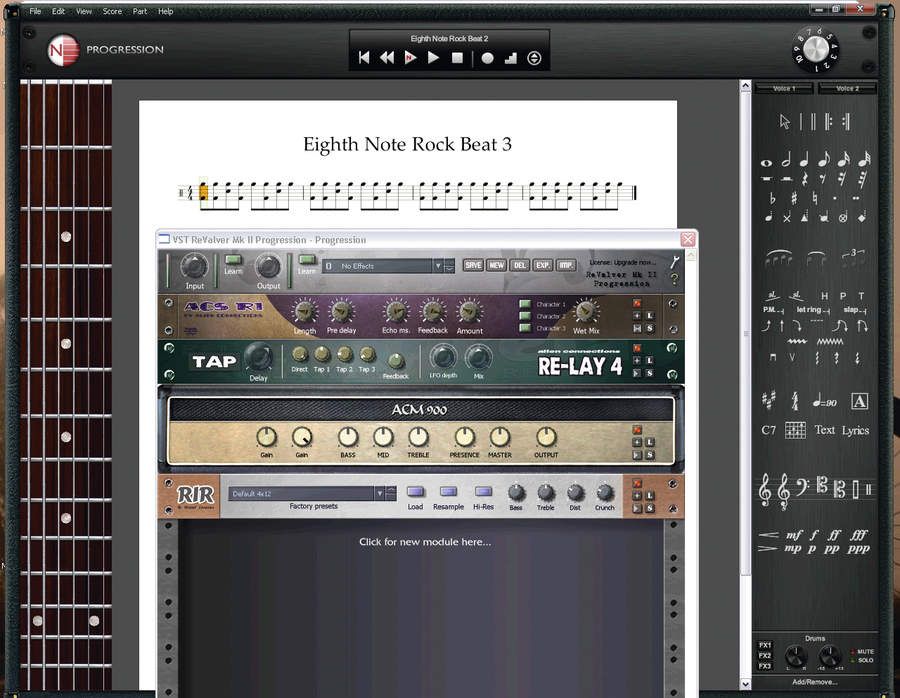Viewport: 900px width, 698px height.
Task: Open the Part menu
Action: pyautogui.click(x=139, y=11)
